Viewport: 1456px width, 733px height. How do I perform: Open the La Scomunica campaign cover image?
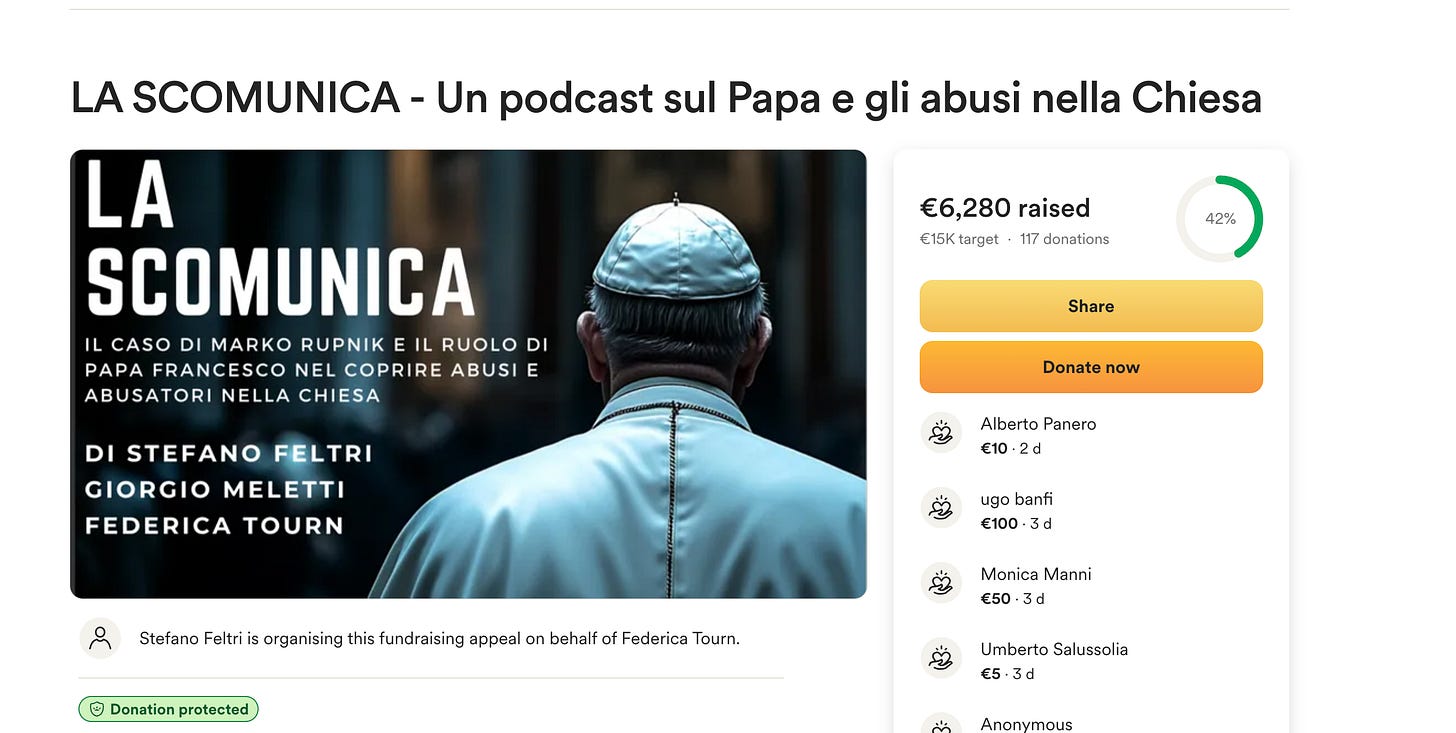(x=468, y=374)
